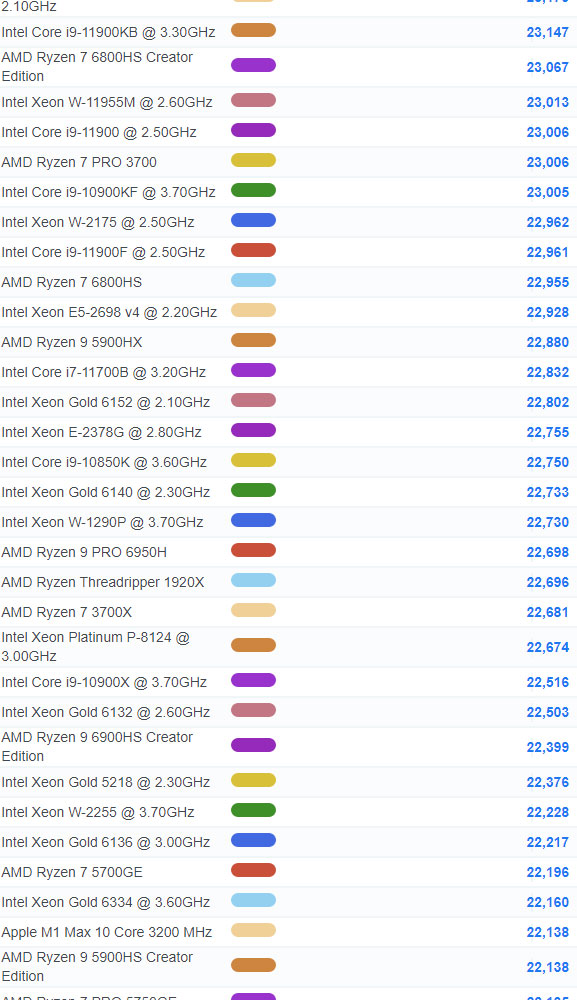Click the green bar for Core i9-10900KF

pos(253,190)
